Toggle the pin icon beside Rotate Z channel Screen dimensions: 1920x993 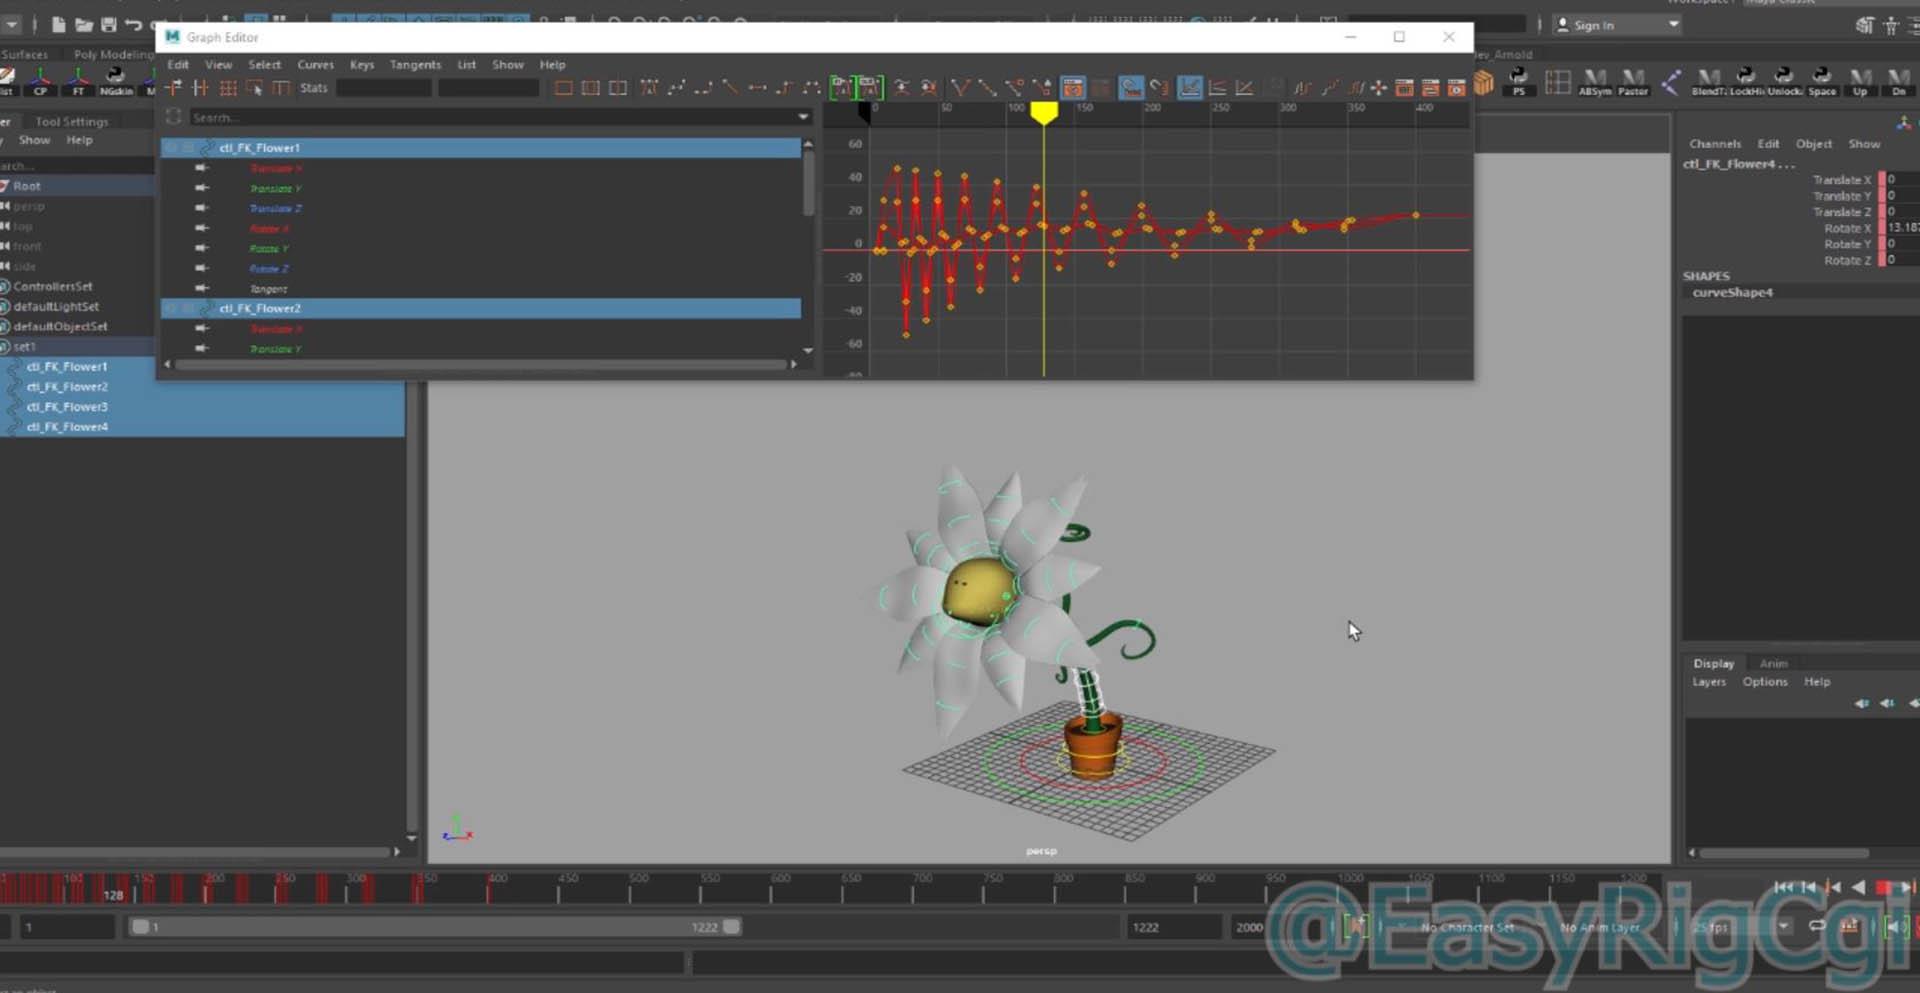[x=202, y=268]
